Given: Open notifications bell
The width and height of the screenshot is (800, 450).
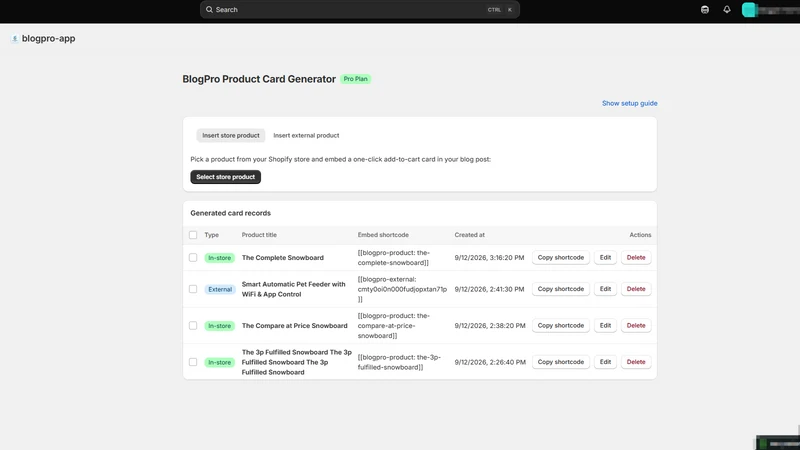Looking at the screenshot, I should pos(727,10).
